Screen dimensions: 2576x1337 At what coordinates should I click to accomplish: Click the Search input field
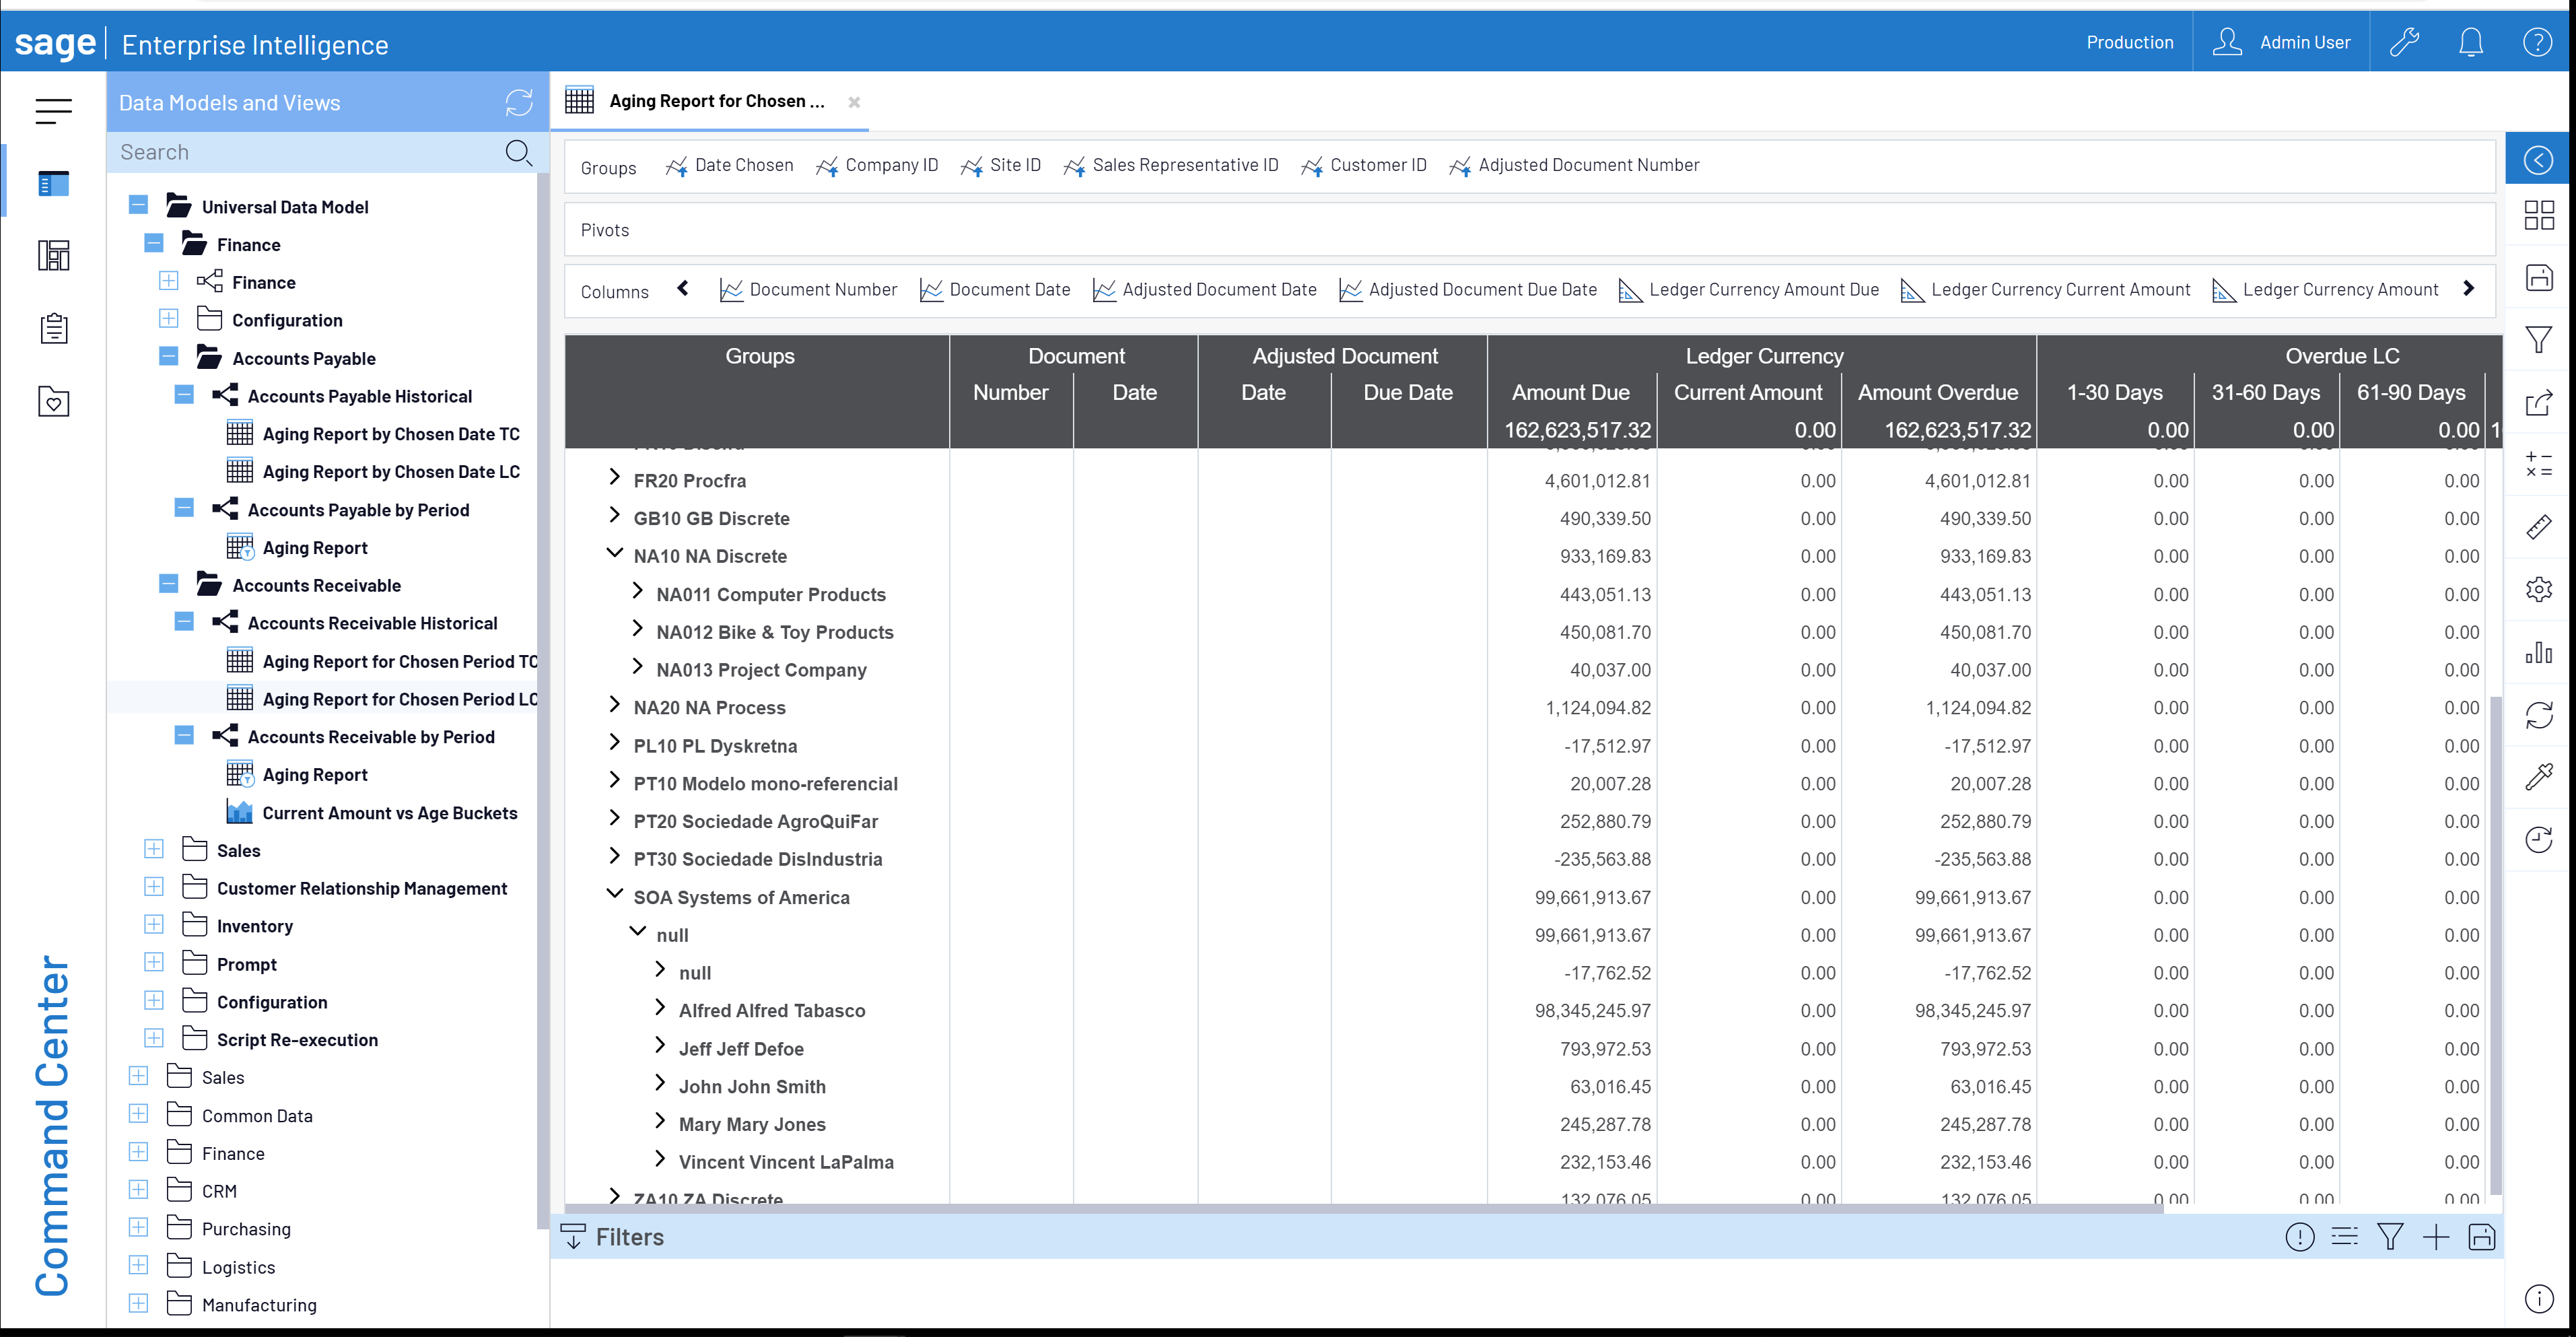(300, 151)
